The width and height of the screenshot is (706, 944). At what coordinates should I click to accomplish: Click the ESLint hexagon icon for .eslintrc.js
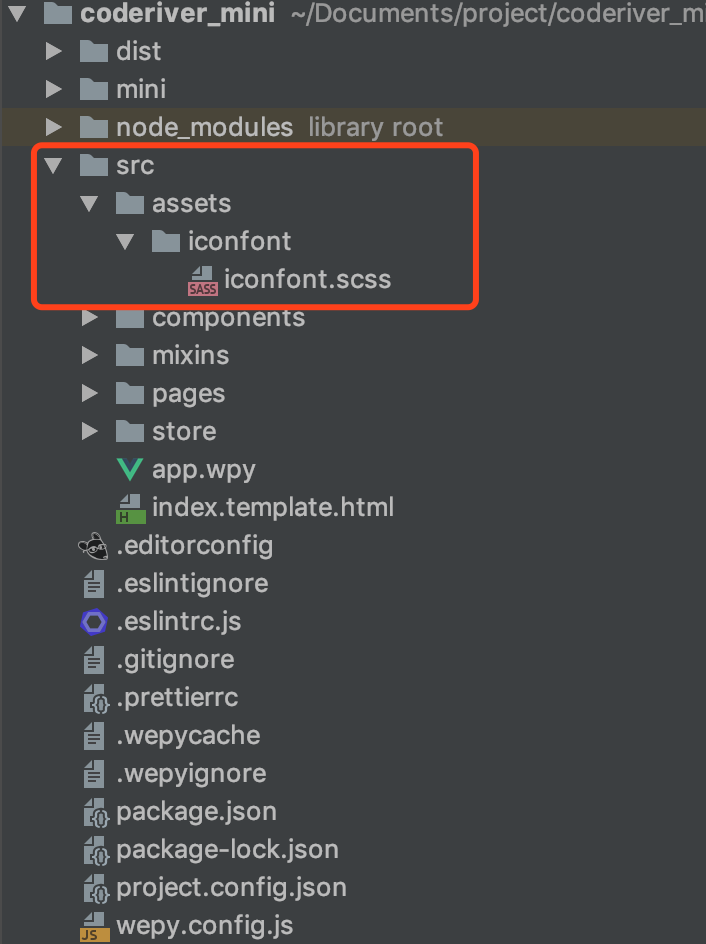click(x=93, y=622)
